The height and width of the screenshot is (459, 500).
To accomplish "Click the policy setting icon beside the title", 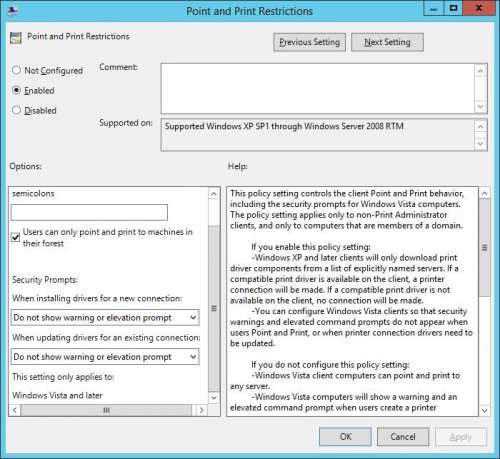I will 16,38.
